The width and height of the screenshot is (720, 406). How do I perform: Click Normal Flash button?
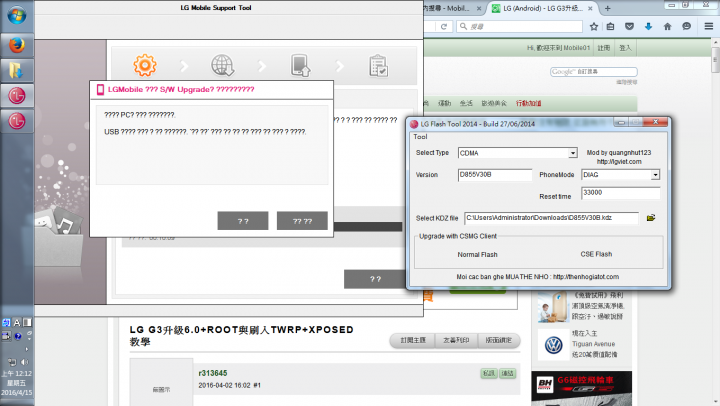click(477, 254)
